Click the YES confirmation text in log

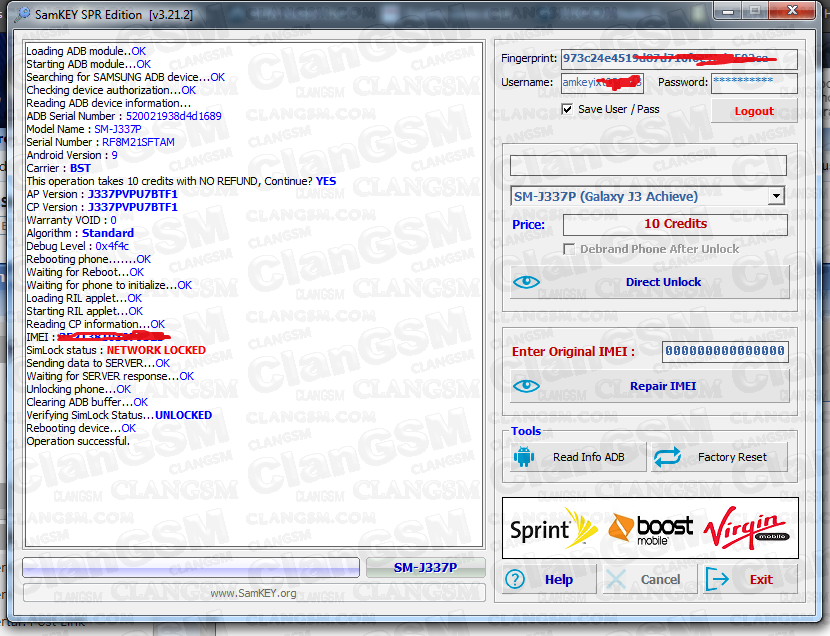[x=326, y=181]
